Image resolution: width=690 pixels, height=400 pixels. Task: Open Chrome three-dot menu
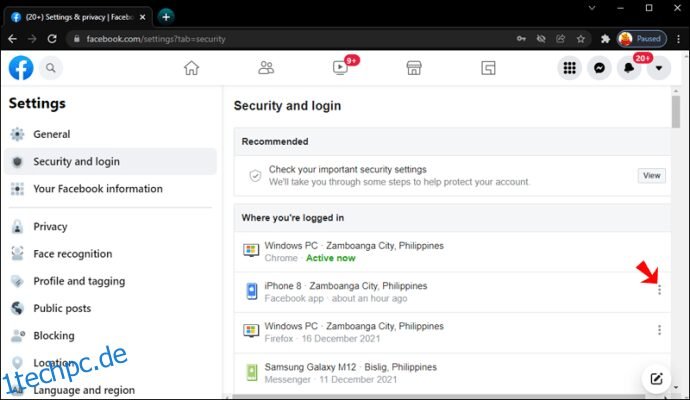(x=678, y=39)
